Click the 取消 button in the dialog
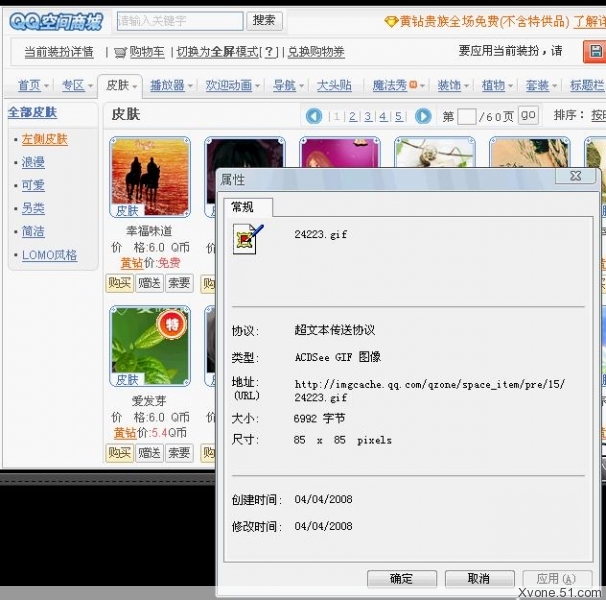The height and width of the screenshot is (600, 606). coord(480,579)
